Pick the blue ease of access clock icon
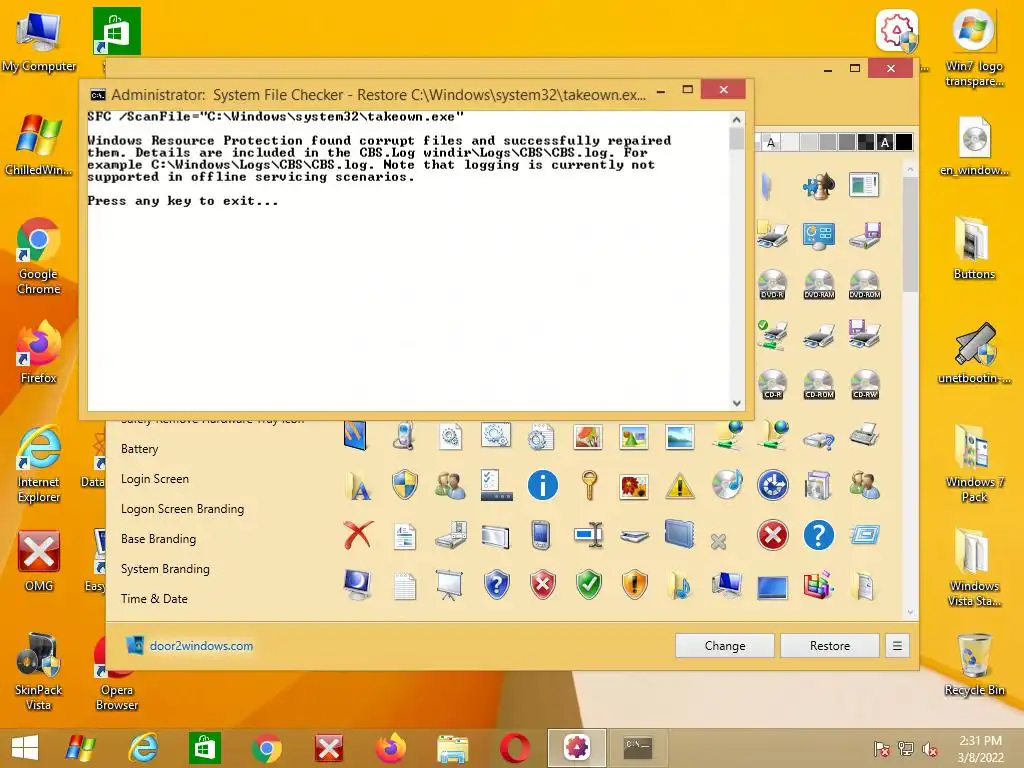Screen dimensions: 1024x768 [x=773, y=485]
